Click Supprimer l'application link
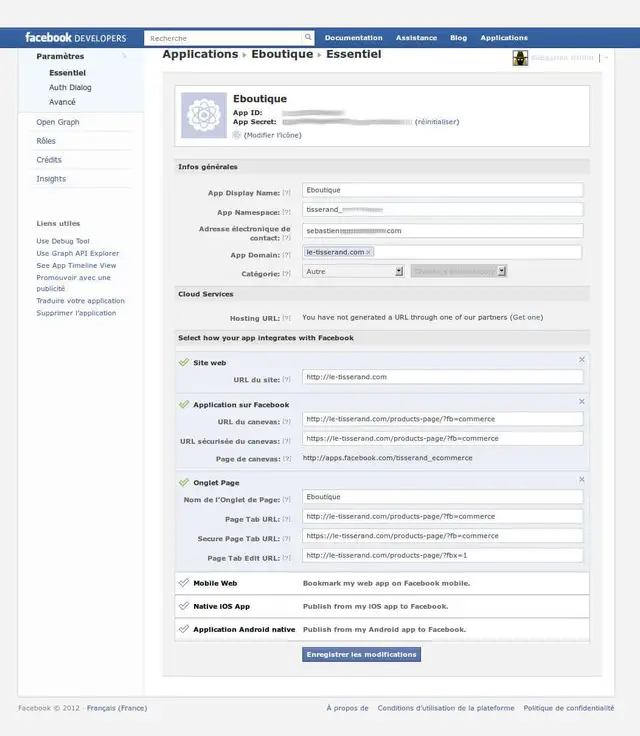The width and height of the screenshot is (640, 736). [76, 313]
